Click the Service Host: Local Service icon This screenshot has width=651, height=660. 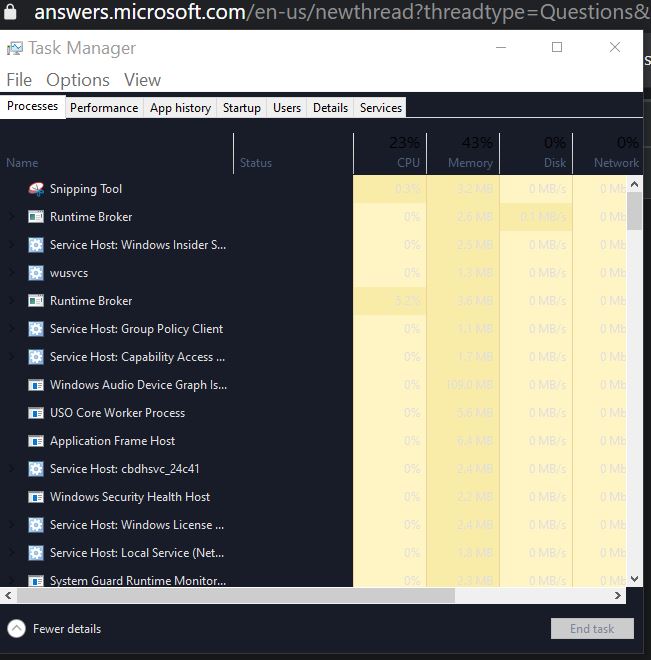pyautogui.click(x=36, y=553)
